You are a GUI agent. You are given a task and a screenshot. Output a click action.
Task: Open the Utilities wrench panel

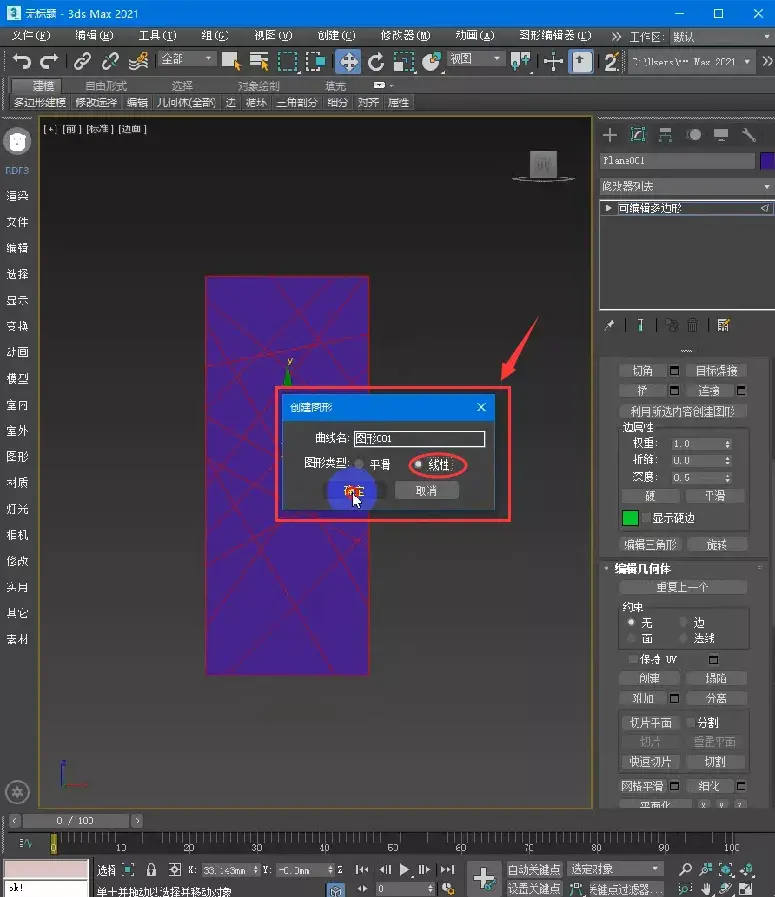[x=748, y=135]
